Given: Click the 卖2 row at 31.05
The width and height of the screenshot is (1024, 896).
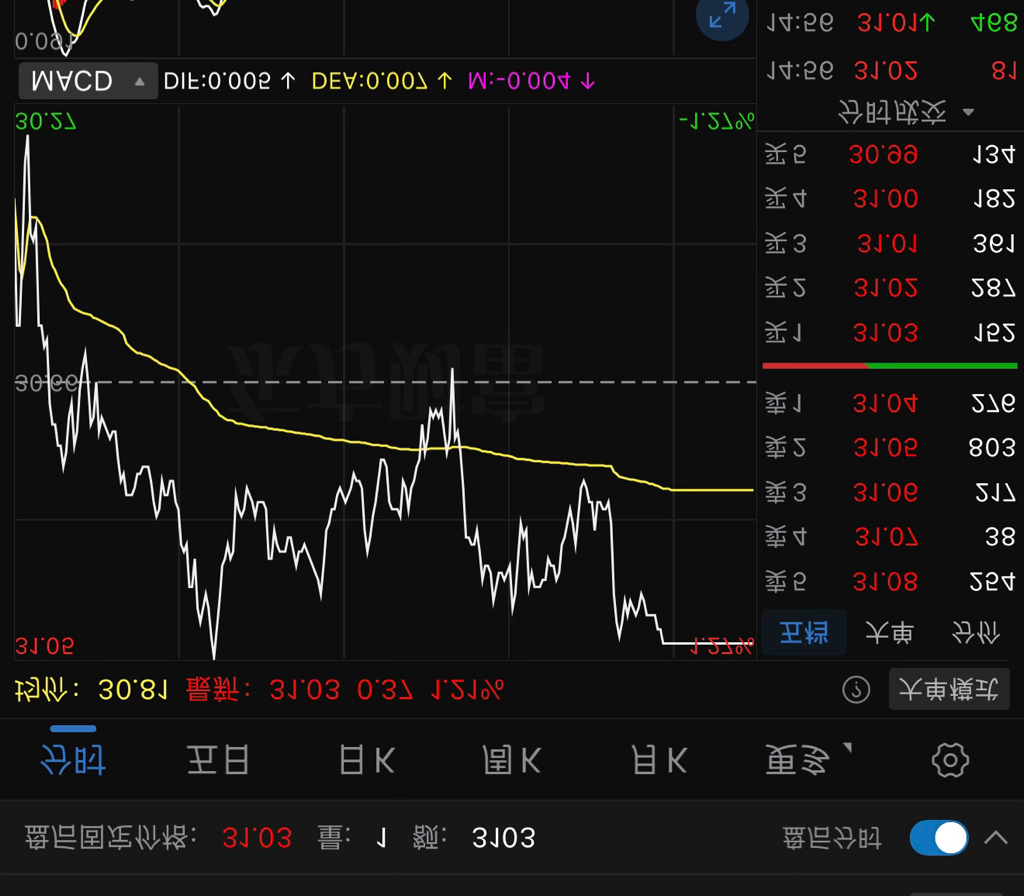Looking at the screenshot, I should pyautogui.click(x=889, y=447).
